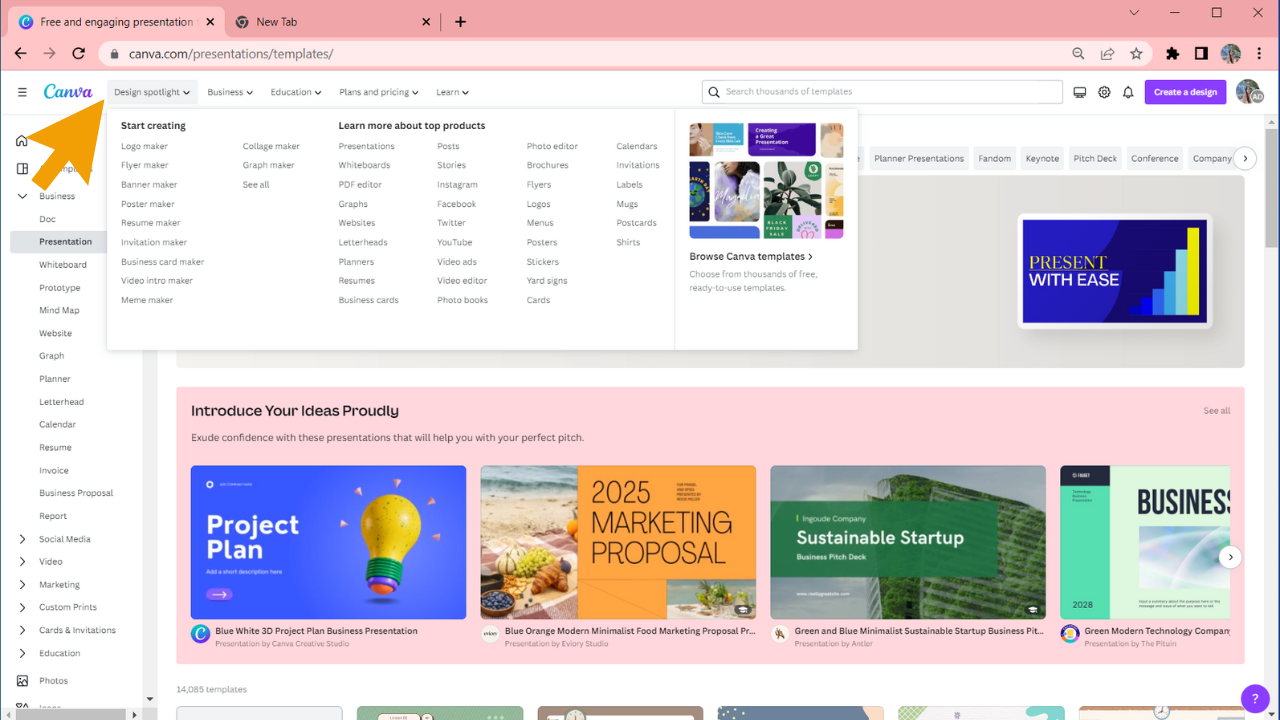This screenshot has width=1280, height=720.
Task: Select the Pitch Deck tag
Action: point(1095,158)
